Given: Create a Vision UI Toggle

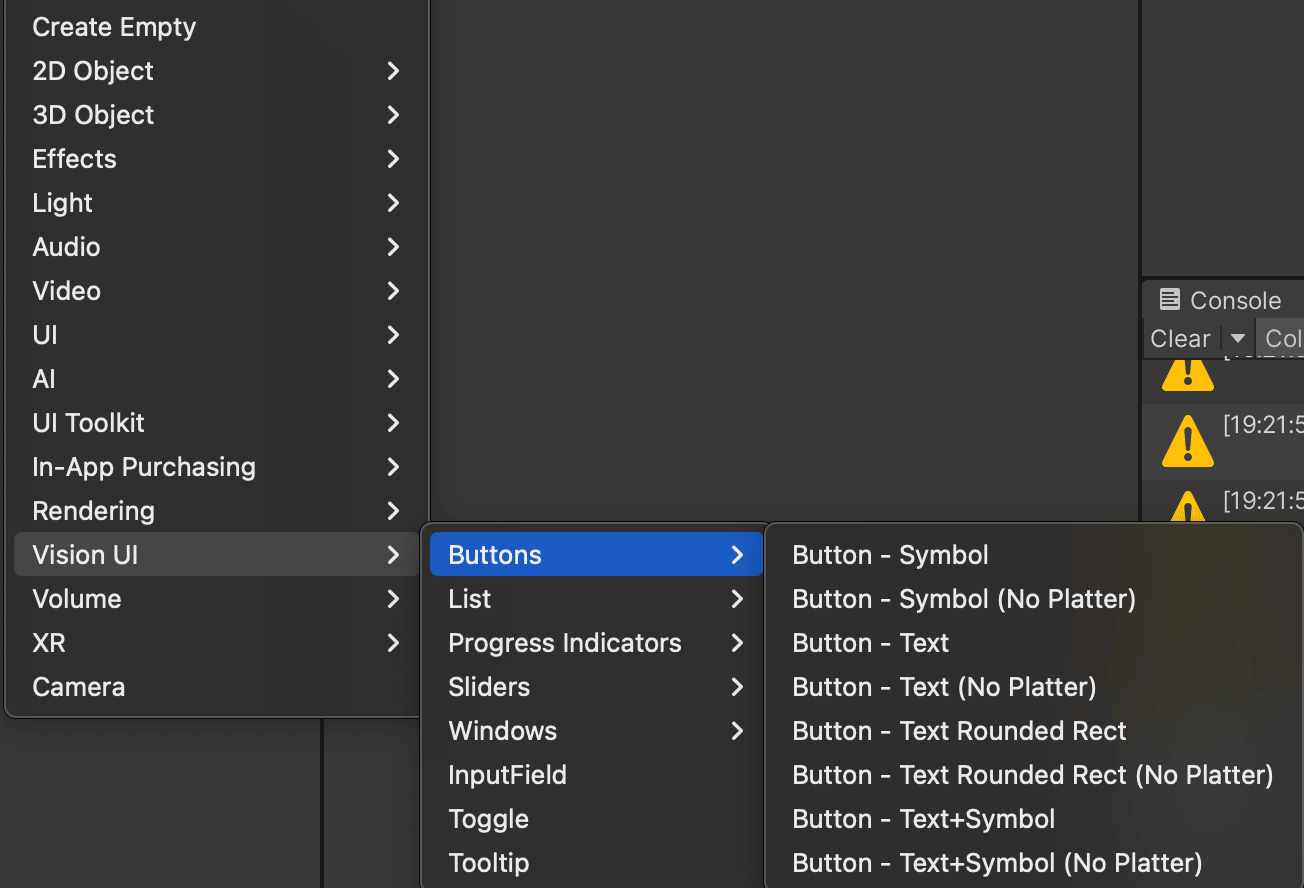Looking at the screenshot, I should coord(596,819).
